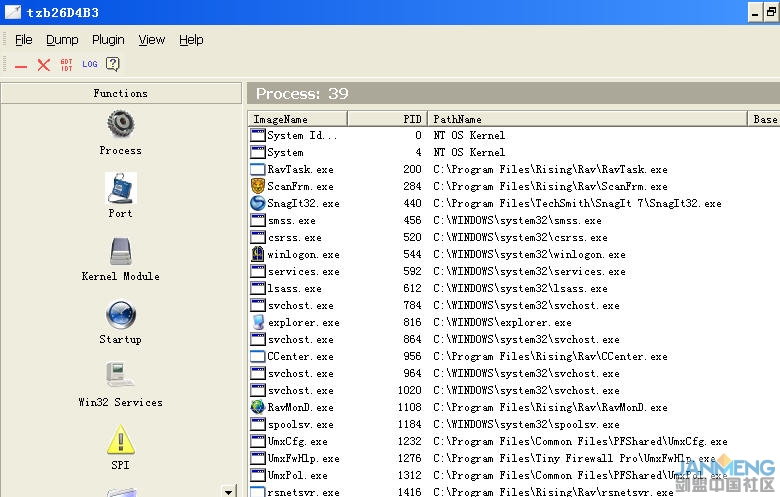The width and height of the screenshot is (780, 497).
Task: Open the File menu
Action: pos(23,40)
